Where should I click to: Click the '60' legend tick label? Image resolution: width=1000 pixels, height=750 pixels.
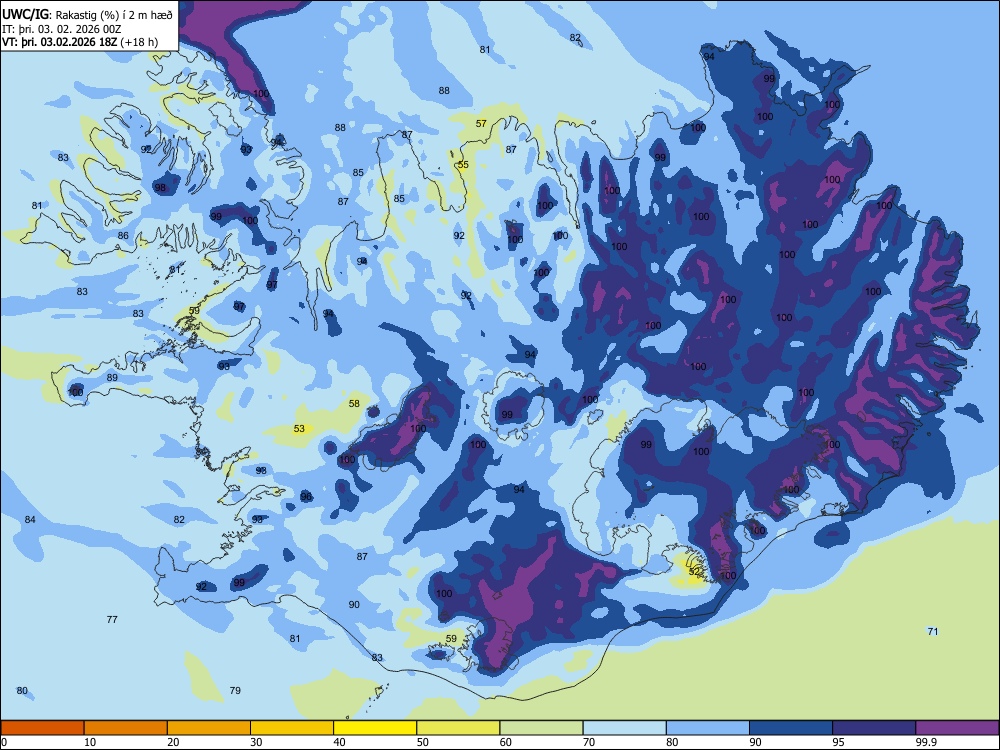point(506,742)
